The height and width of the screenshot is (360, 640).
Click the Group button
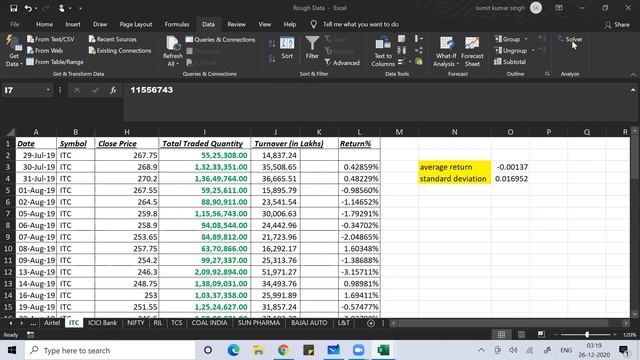click(507, 39)
